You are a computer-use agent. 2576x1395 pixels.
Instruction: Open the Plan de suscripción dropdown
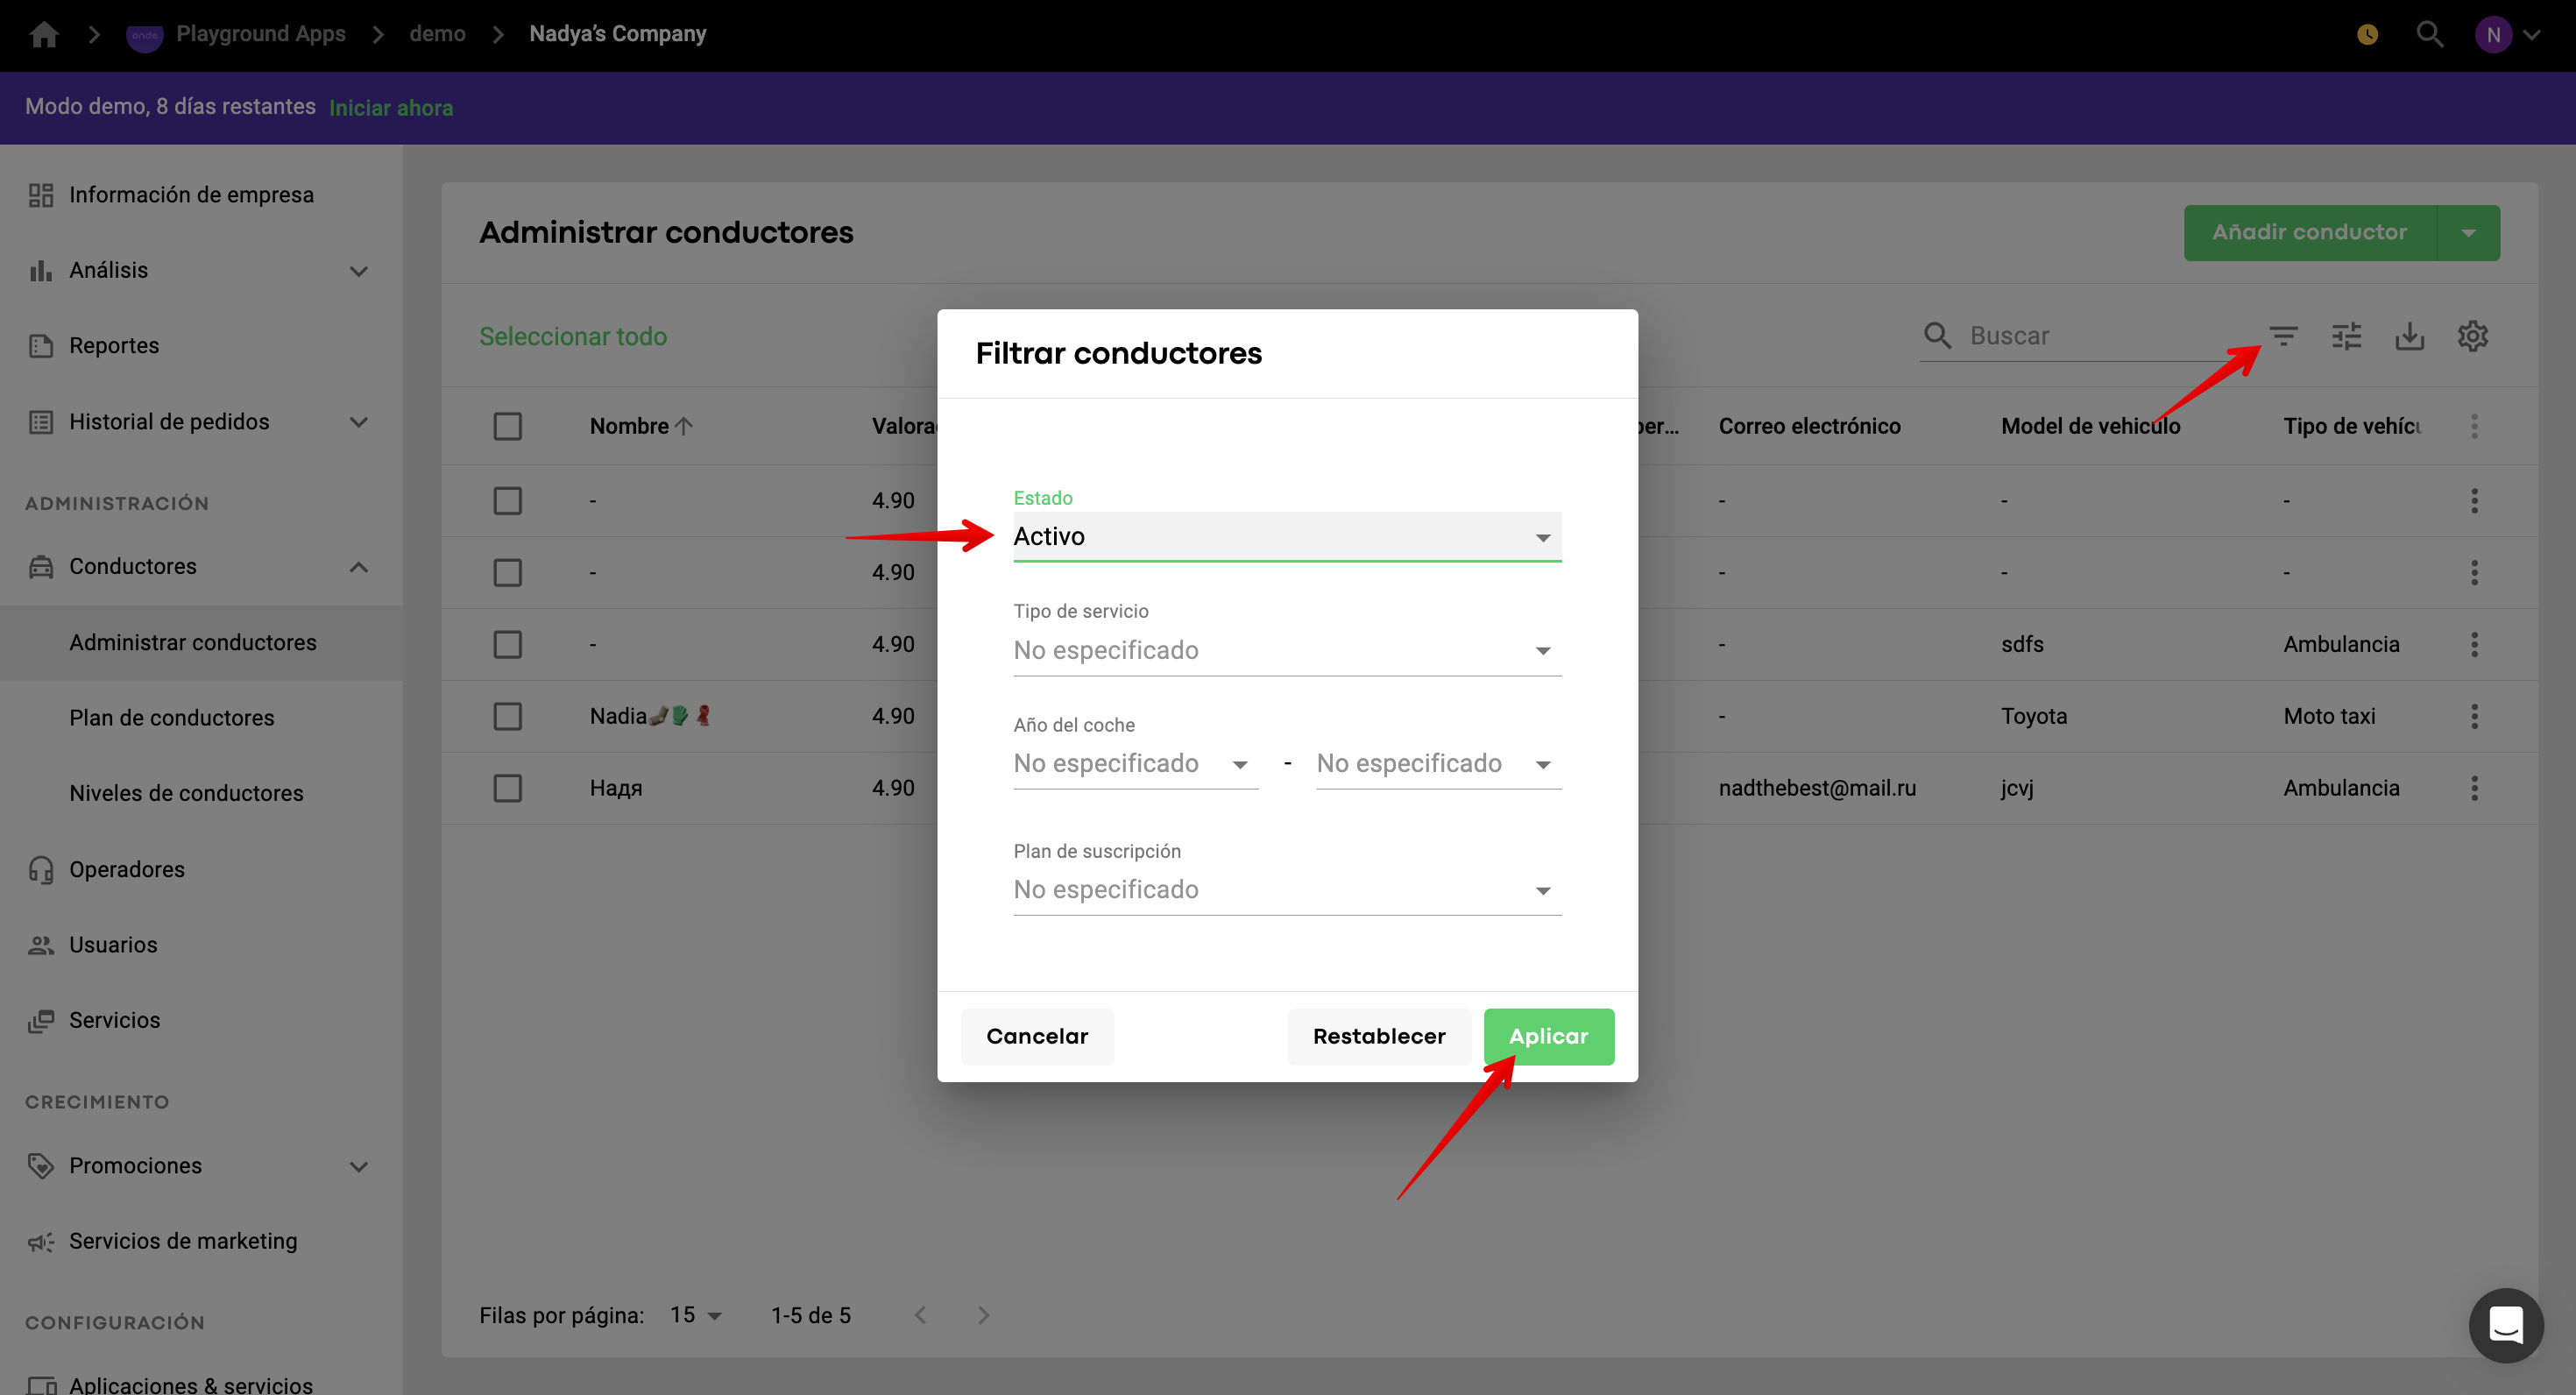pyautogui.click(x=1286, y=890)
